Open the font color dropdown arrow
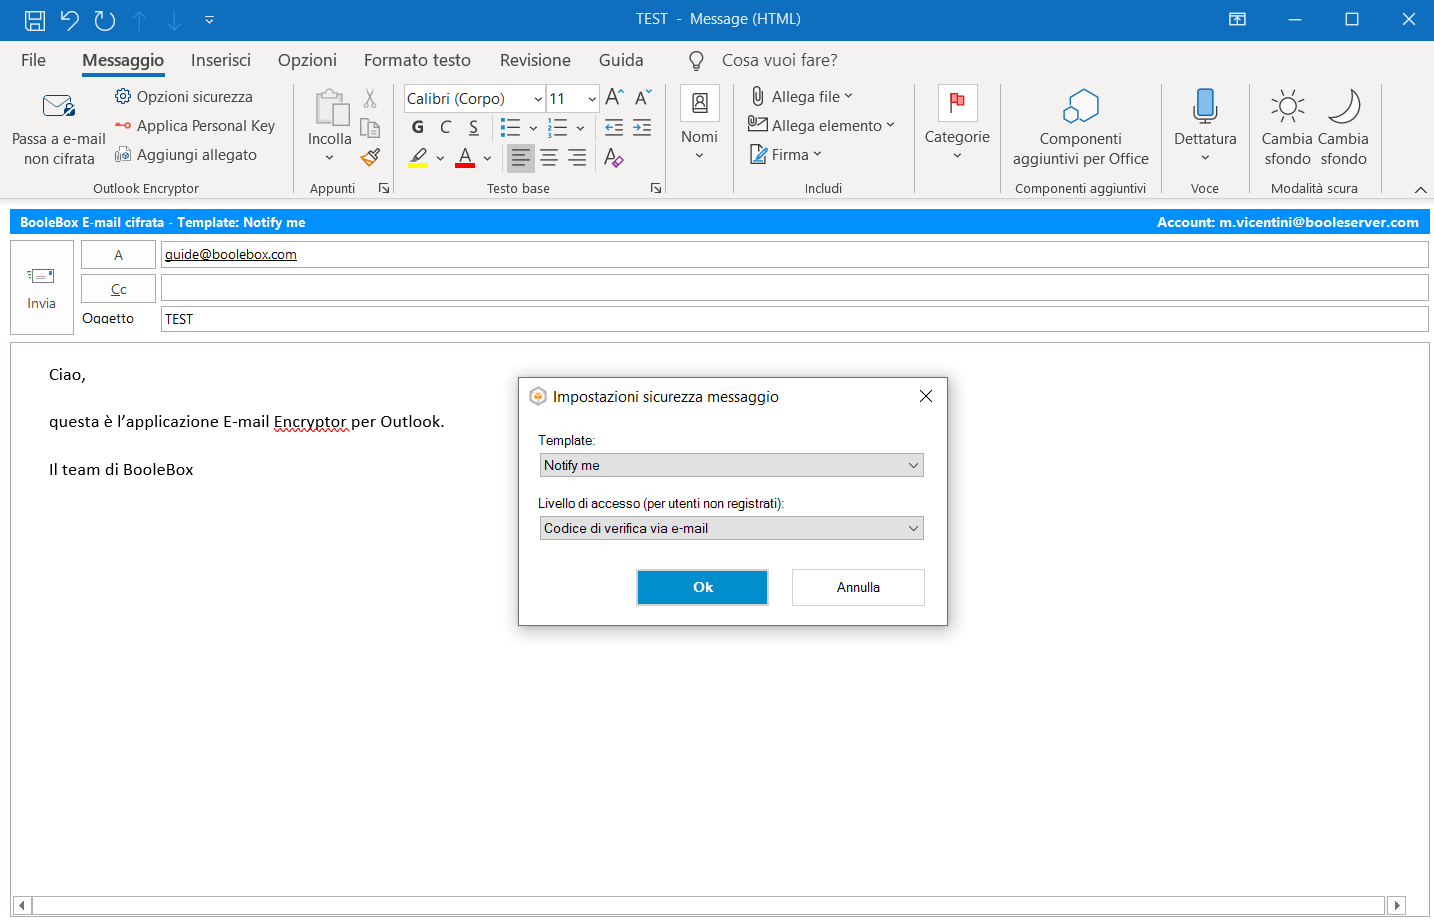 point(487,158)
